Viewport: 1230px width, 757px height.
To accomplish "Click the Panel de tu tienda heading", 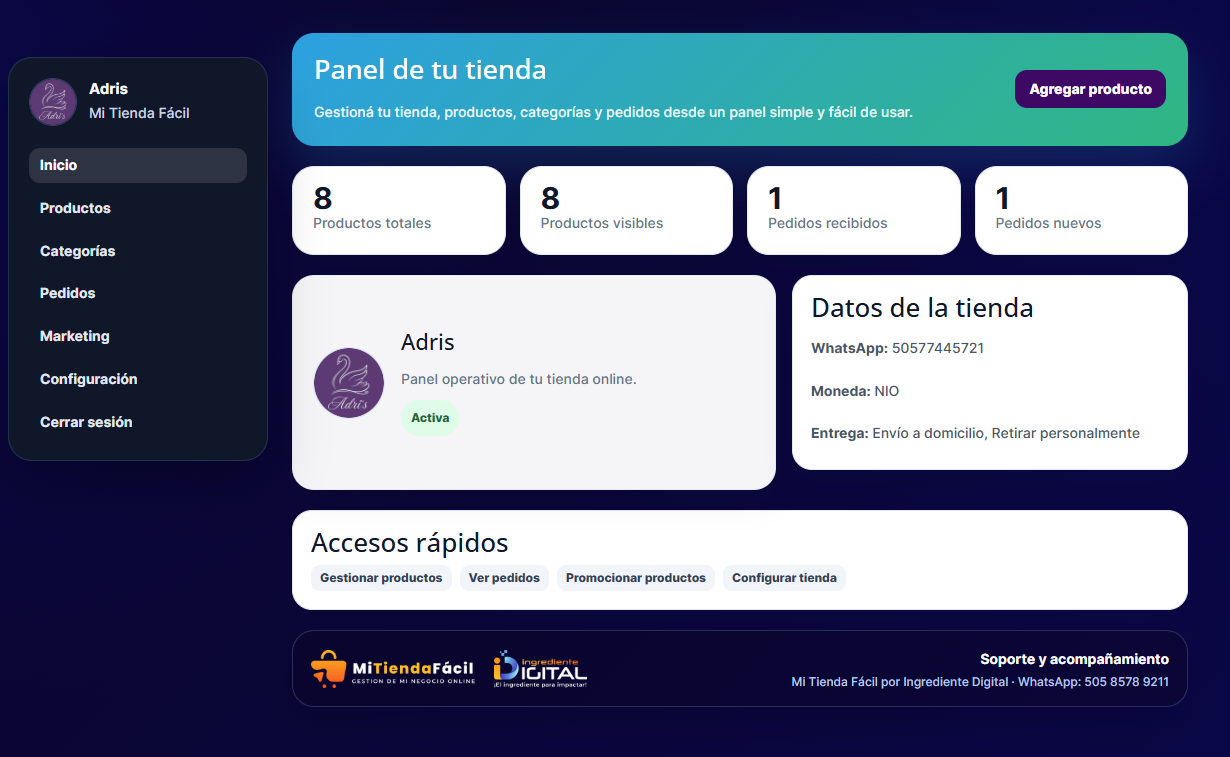I will pyautogui.click(x=430, y=69).
